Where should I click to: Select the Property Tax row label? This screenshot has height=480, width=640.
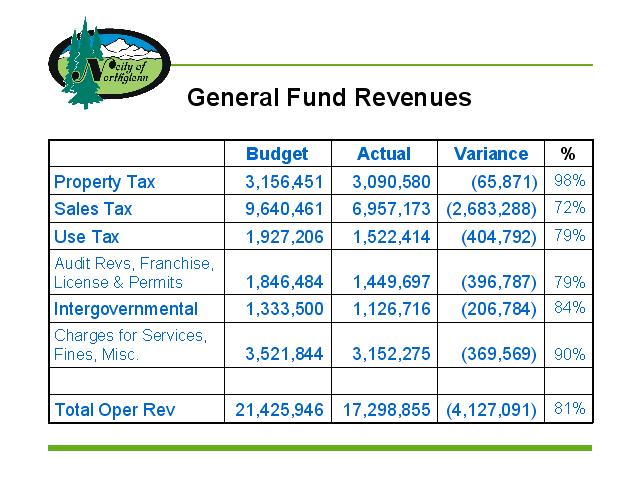(105, 182)
